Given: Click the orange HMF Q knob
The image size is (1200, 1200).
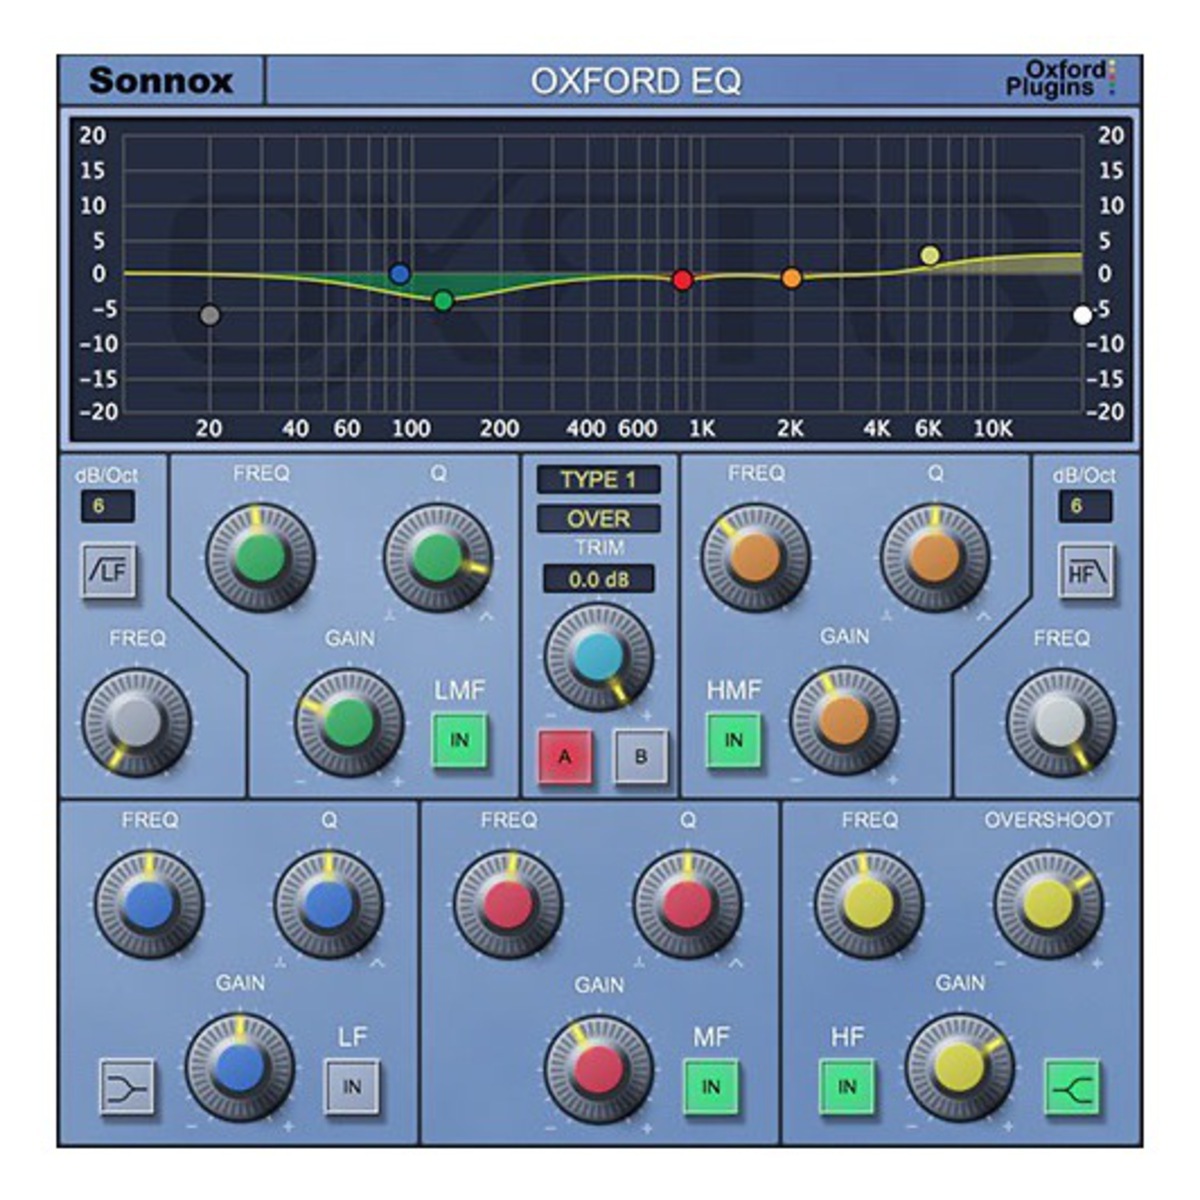Looking at the screenshot, I should point(934,557).
